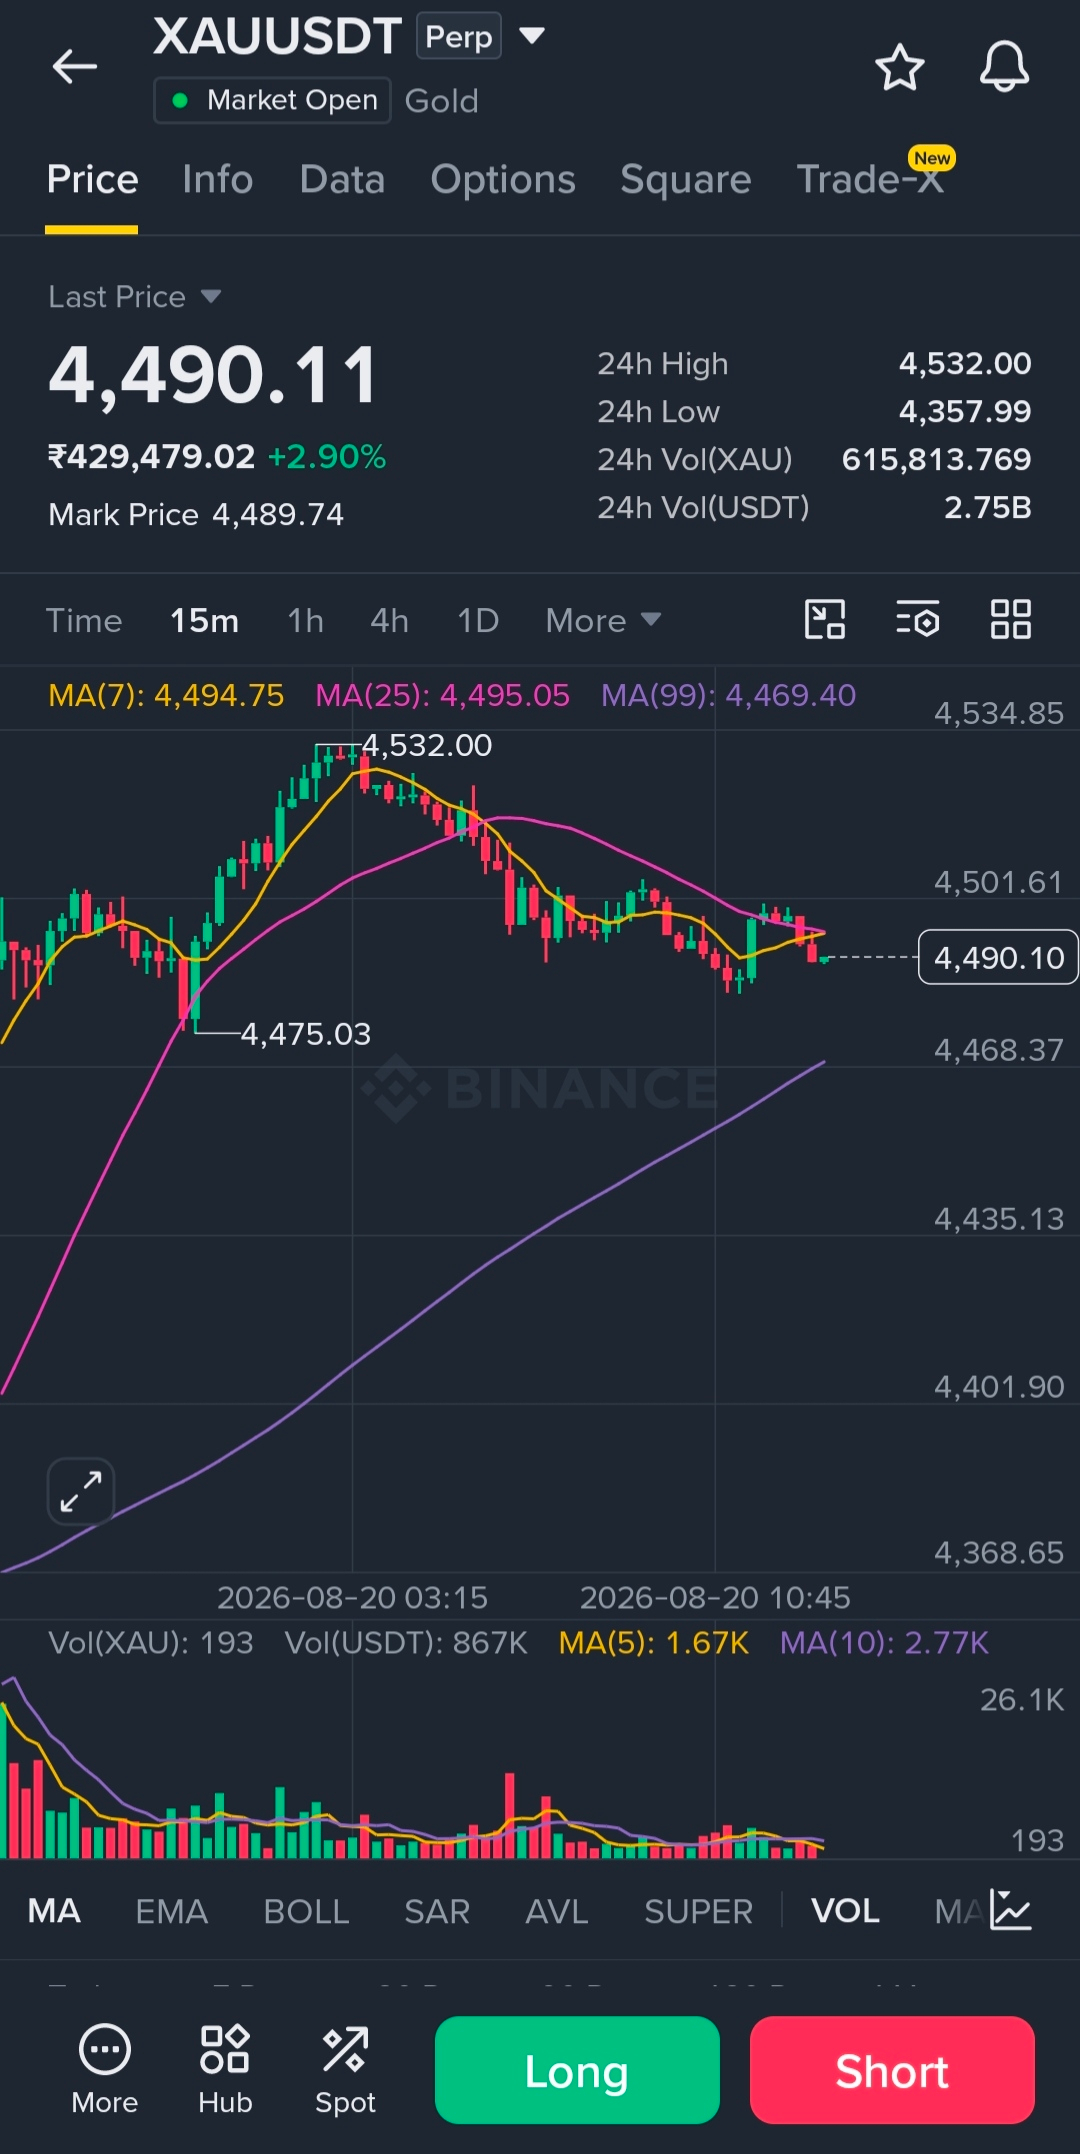Image resolution: width=1080 pixels, height=2154 pixels.
Task: Tap the Vol(XAU): 193 label
Action: click(x=151, y=1642)
